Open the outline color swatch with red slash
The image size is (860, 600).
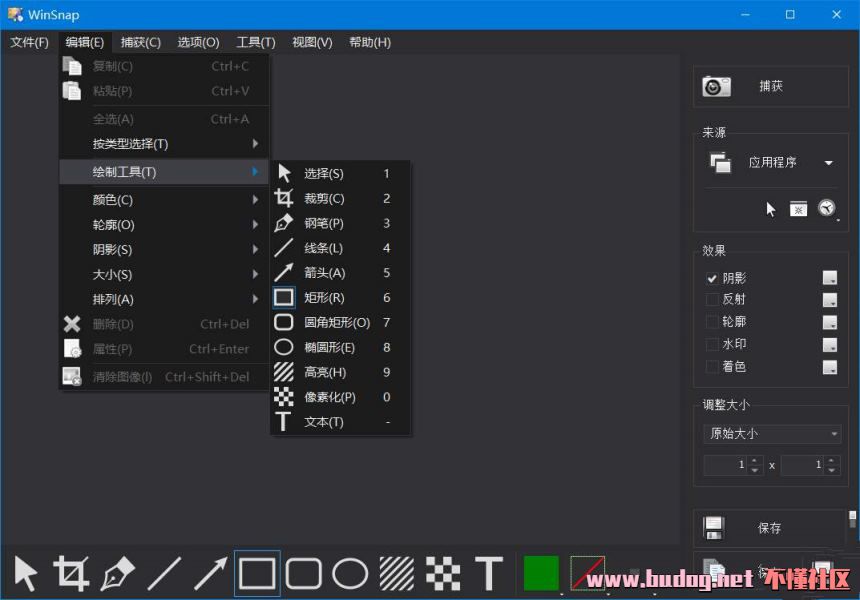coord(587,574)
